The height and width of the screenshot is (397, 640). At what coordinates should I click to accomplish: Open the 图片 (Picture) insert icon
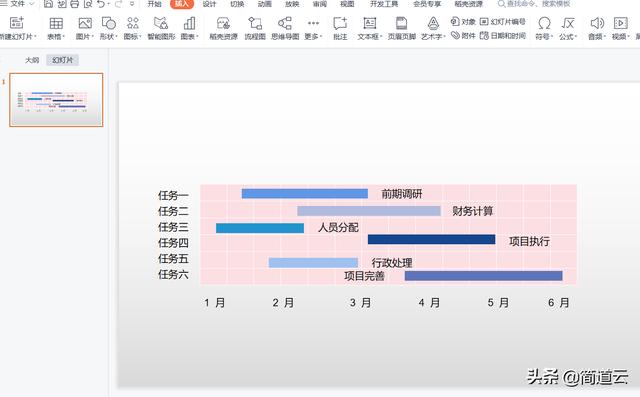pyautogui.click(x=85, y=23)
